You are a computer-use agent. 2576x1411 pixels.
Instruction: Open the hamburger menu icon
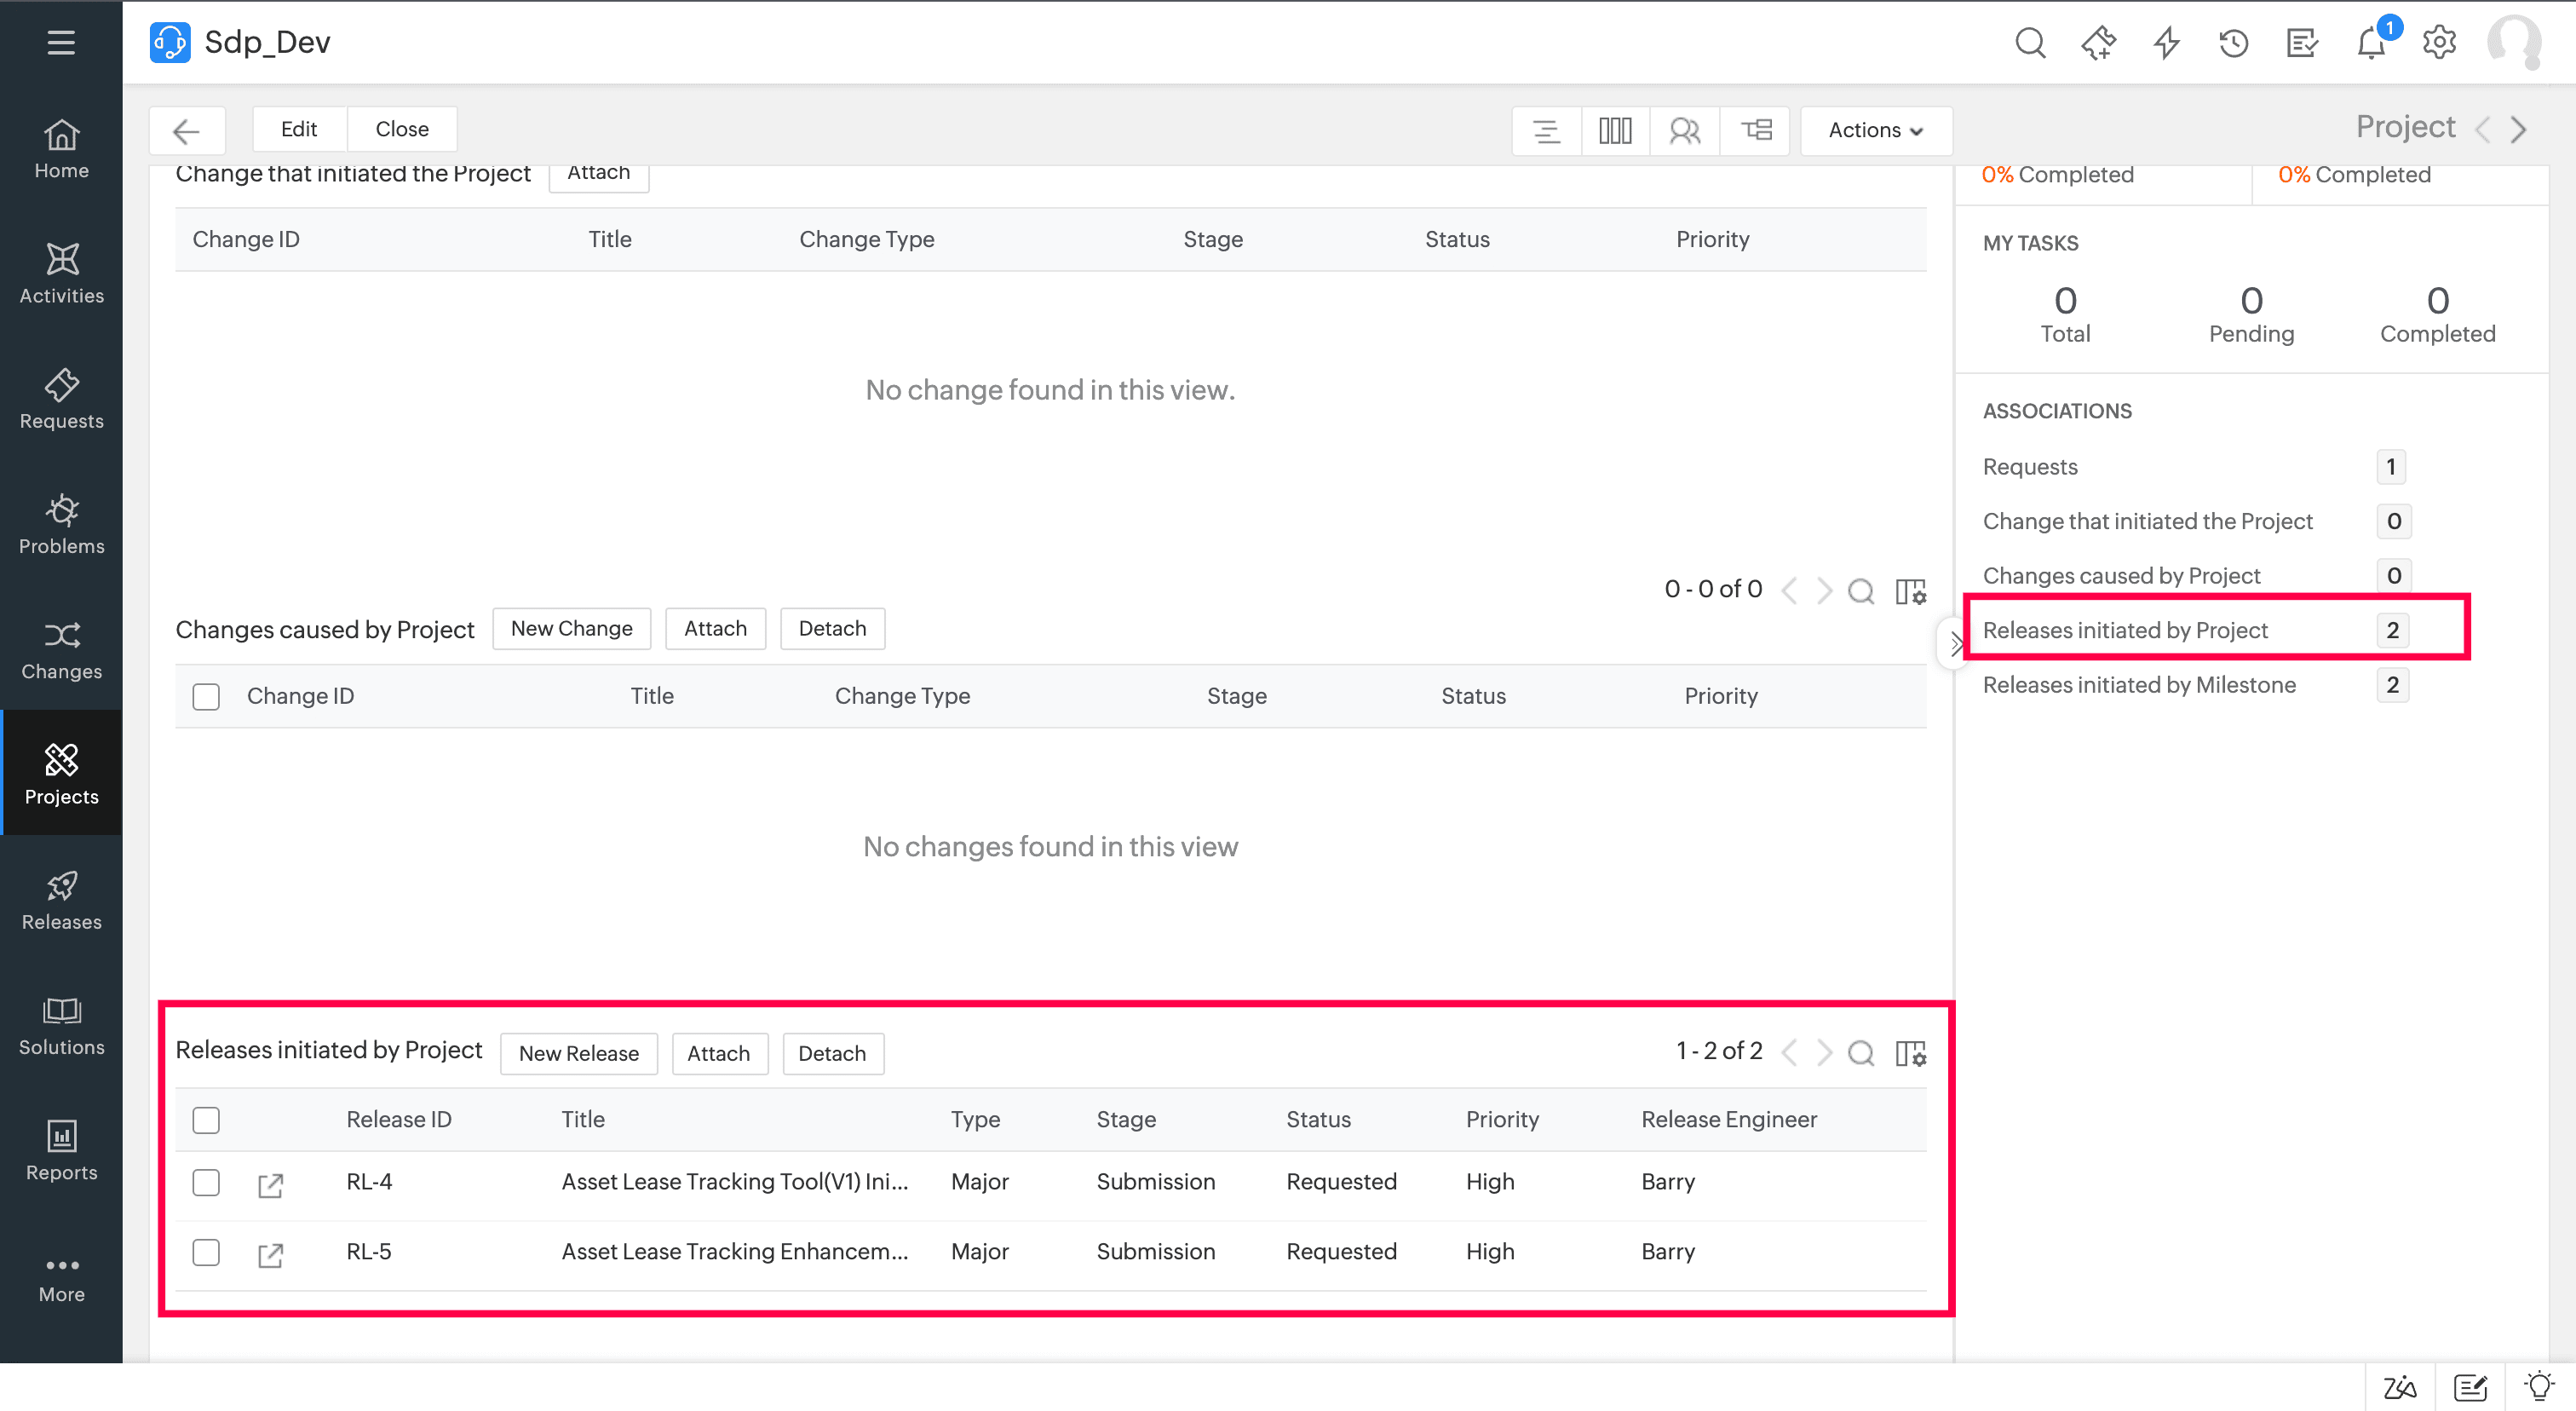tap(61, 42)
